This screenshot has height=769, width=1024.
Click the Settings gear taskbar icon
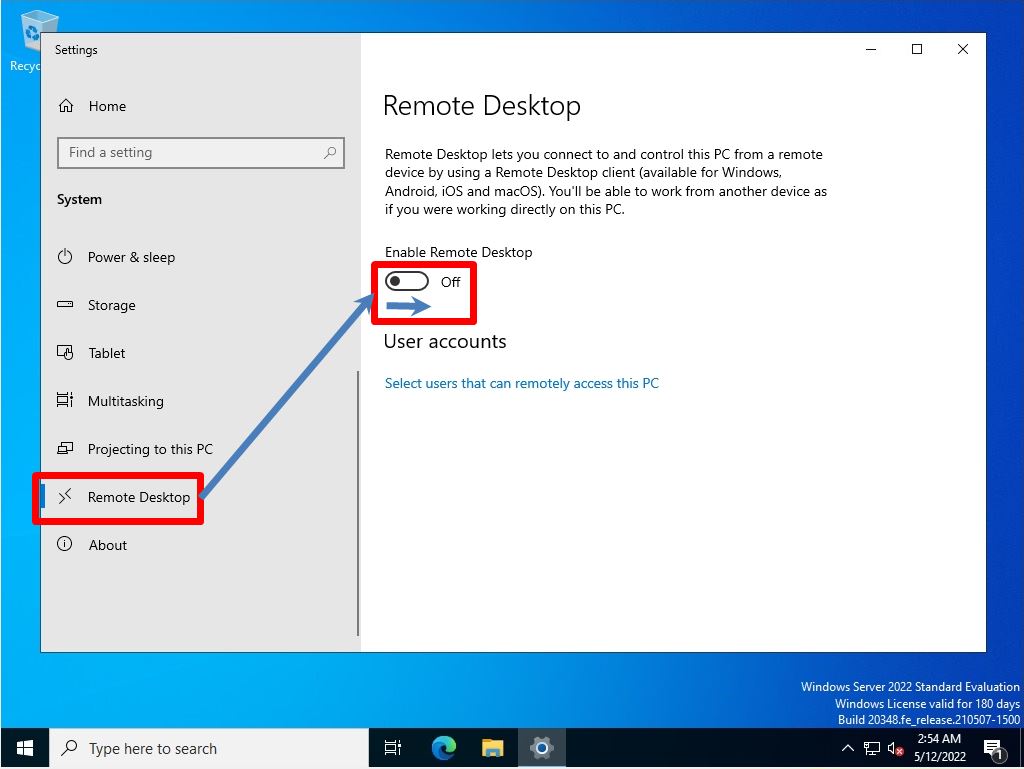542,748
